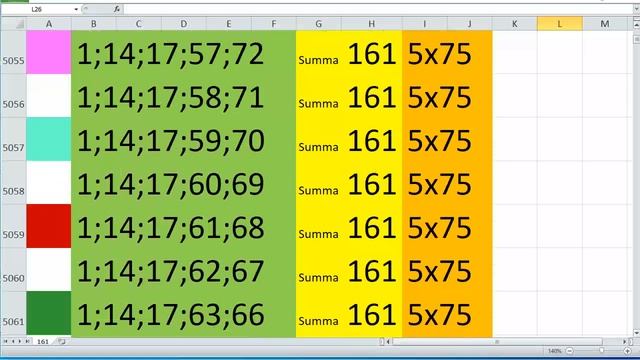Select column H header
This screenshot has height=360, width=640.
tap(371, 24)
